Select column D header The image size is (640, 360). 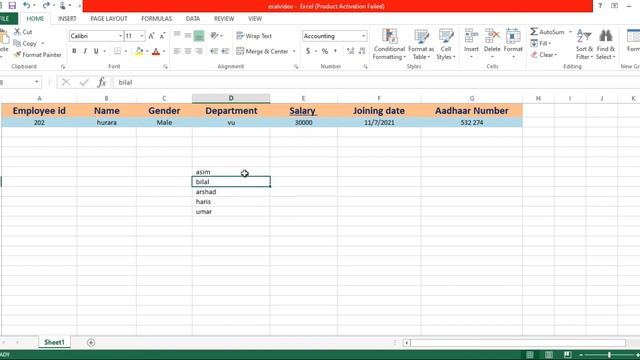(231, 98)
